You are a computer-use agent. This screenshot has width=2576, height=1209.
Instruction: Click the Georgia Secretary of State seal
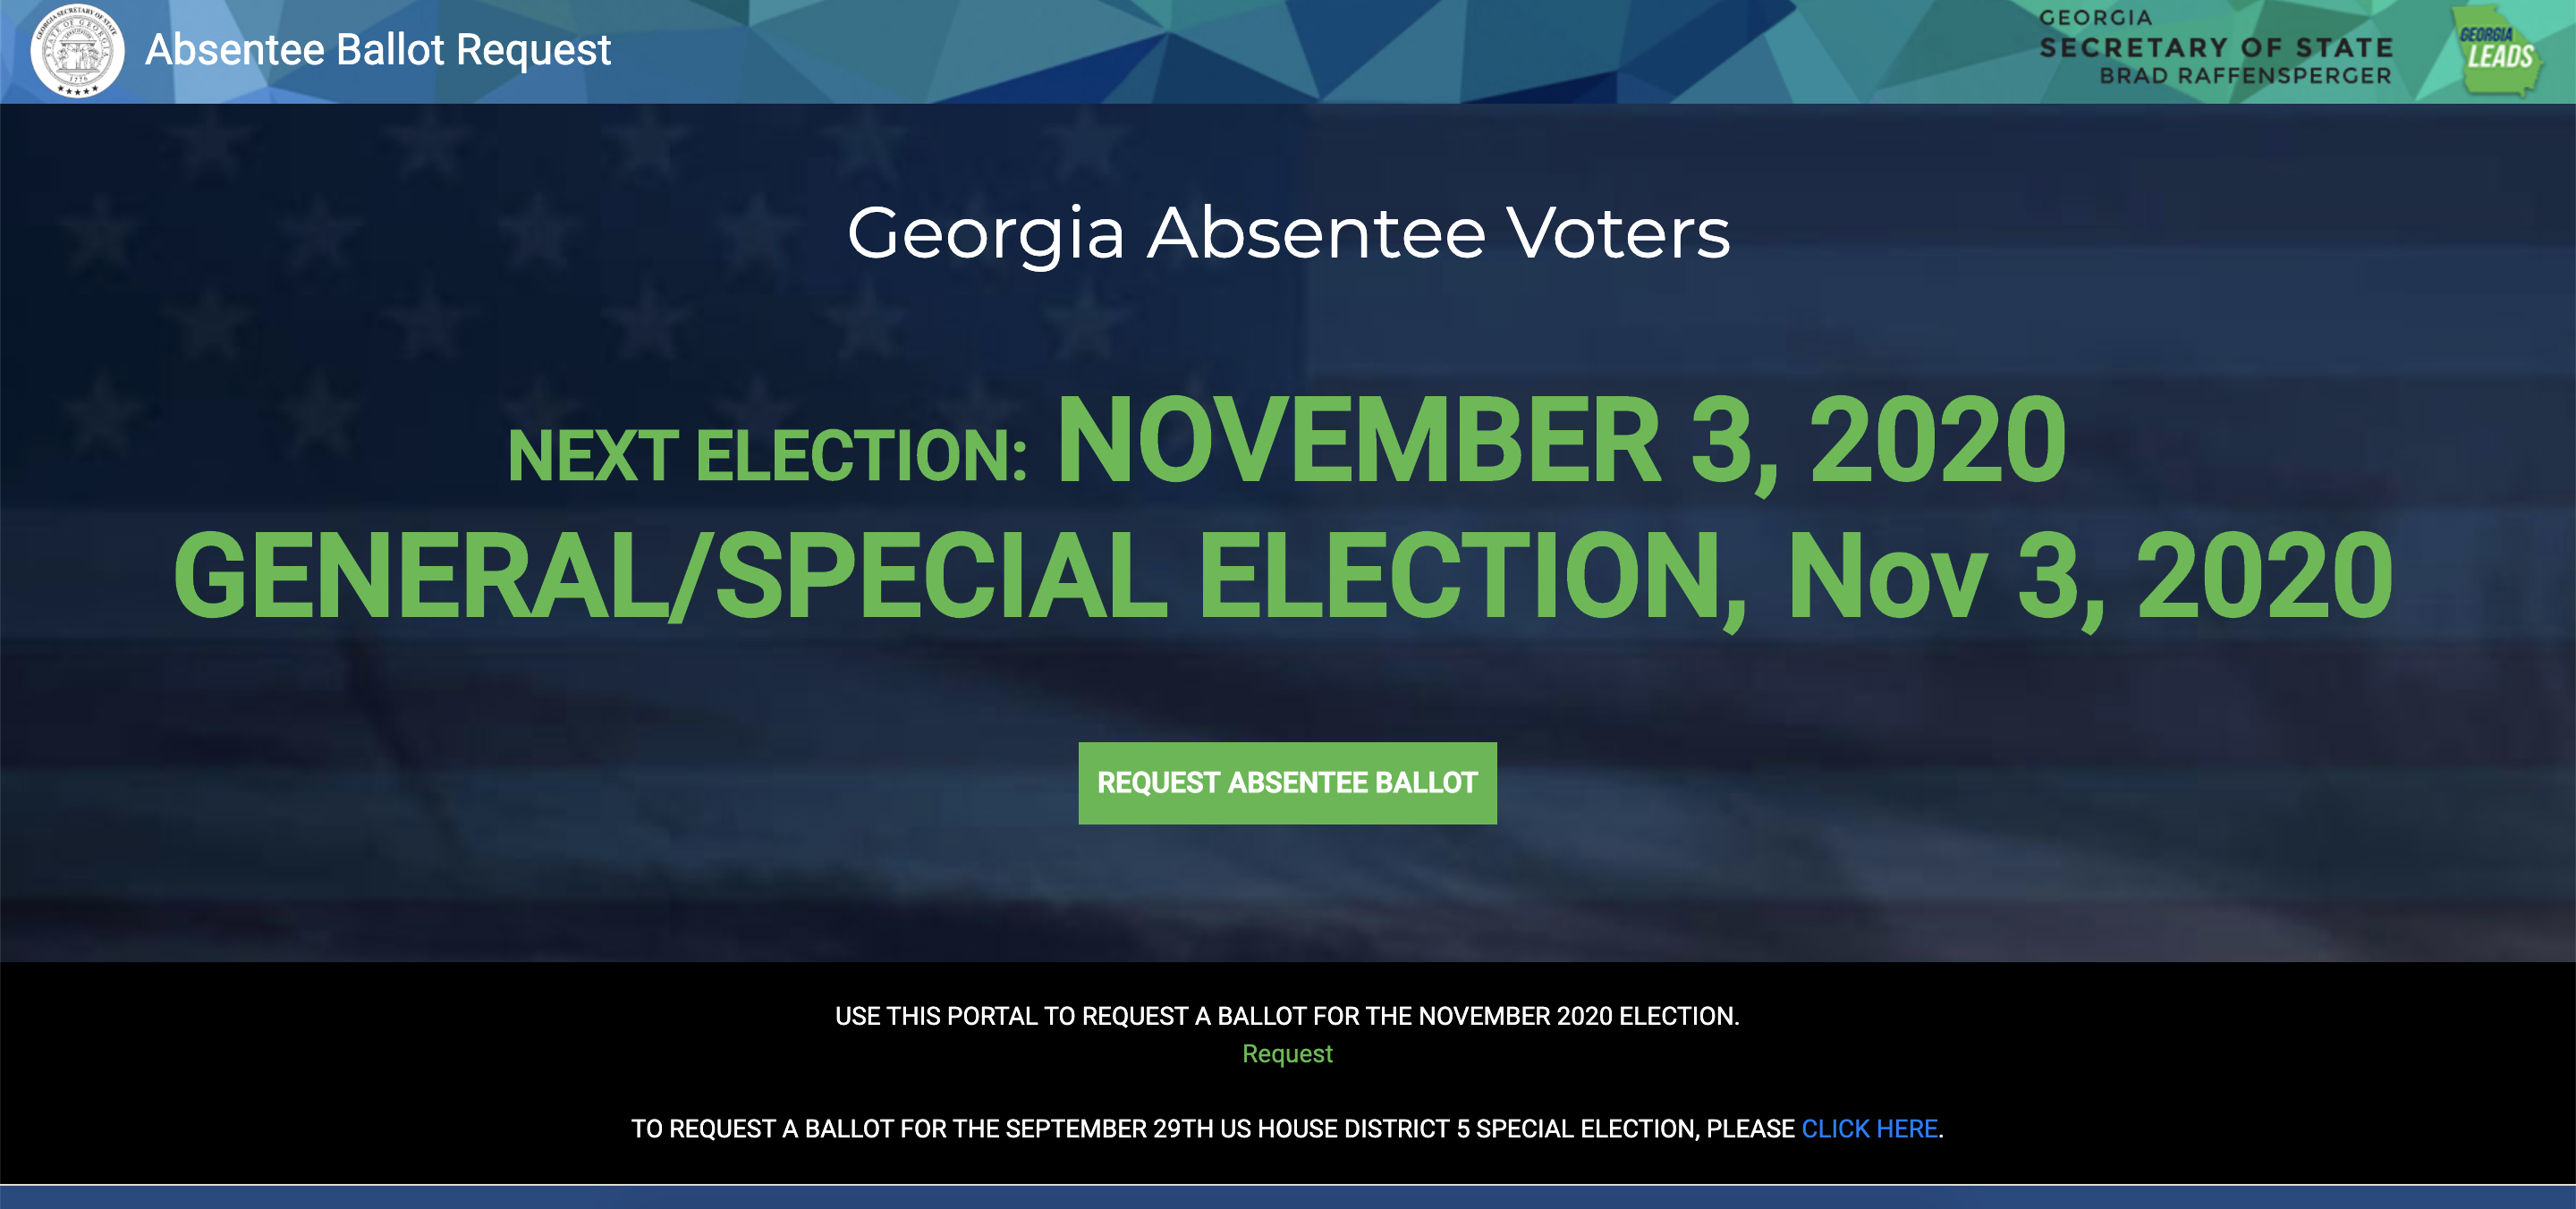[77, 50]
